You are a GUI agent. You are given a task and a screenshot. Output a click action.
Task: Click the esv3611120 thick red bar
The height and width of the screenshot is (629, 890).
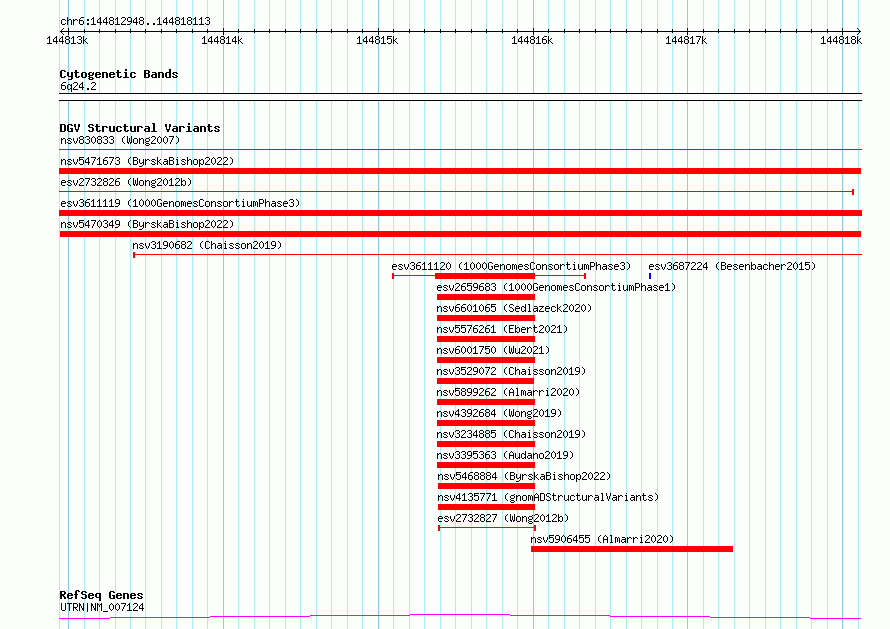click(485, 276)
